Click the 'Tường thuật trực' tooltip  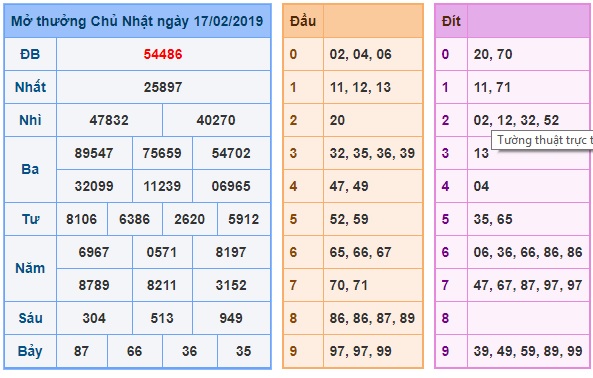(542, 140)
